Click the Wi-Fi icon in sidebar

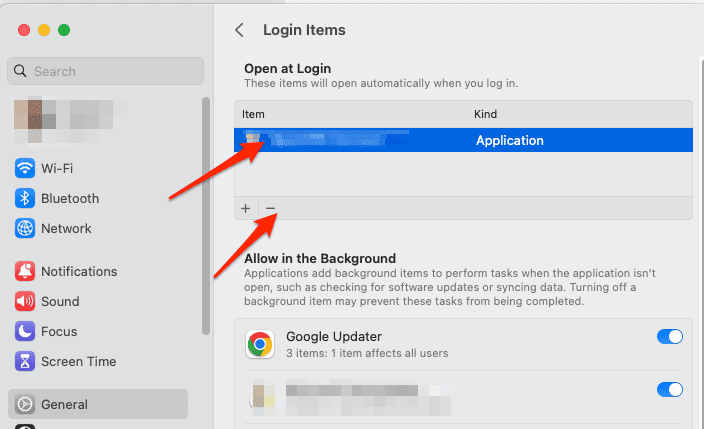click(25, 168)
